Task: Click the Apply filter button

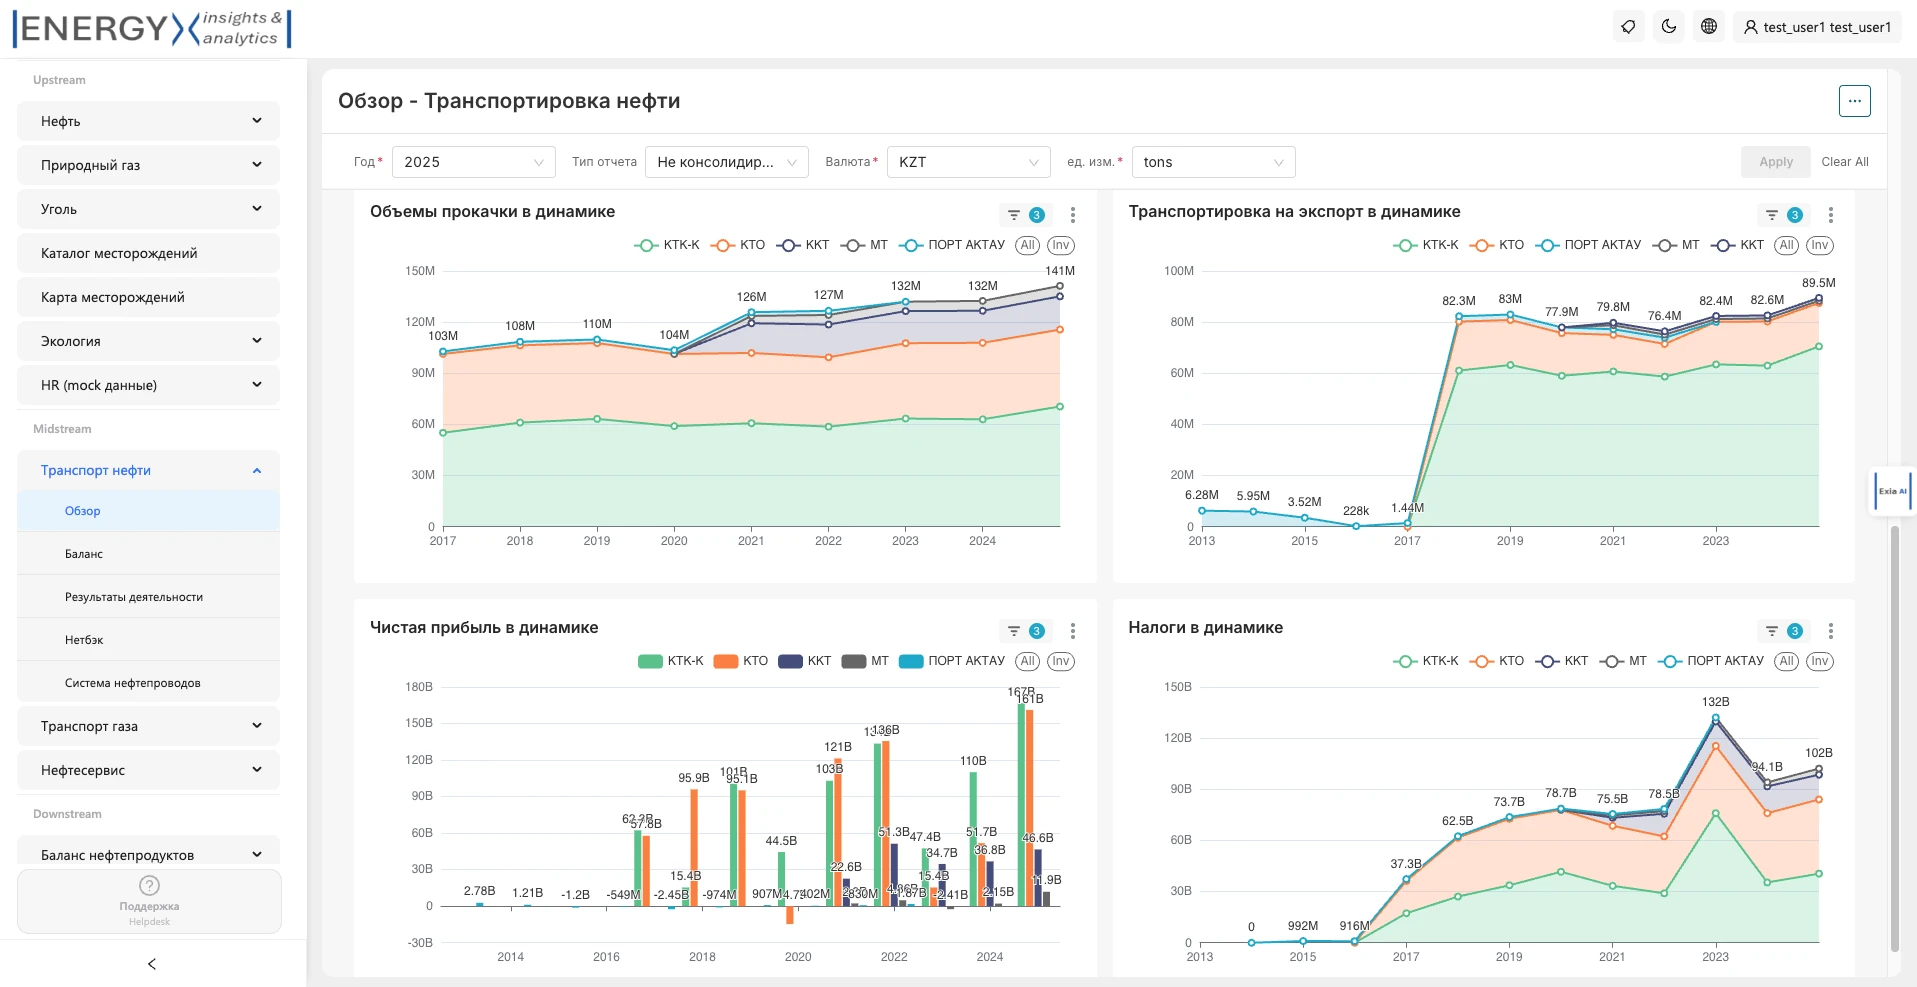Action: [1776, 162]
